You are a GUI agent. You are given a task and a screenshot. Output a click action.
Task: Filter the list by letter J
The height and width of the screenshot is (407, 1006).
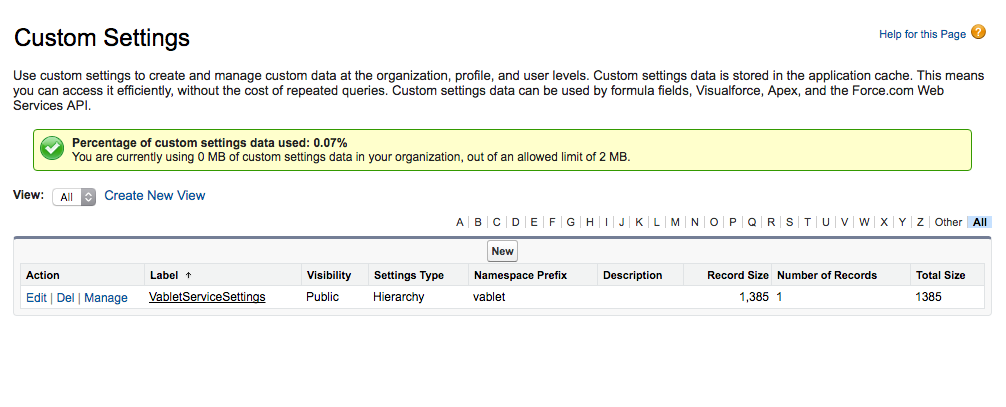tap(622, 222)
